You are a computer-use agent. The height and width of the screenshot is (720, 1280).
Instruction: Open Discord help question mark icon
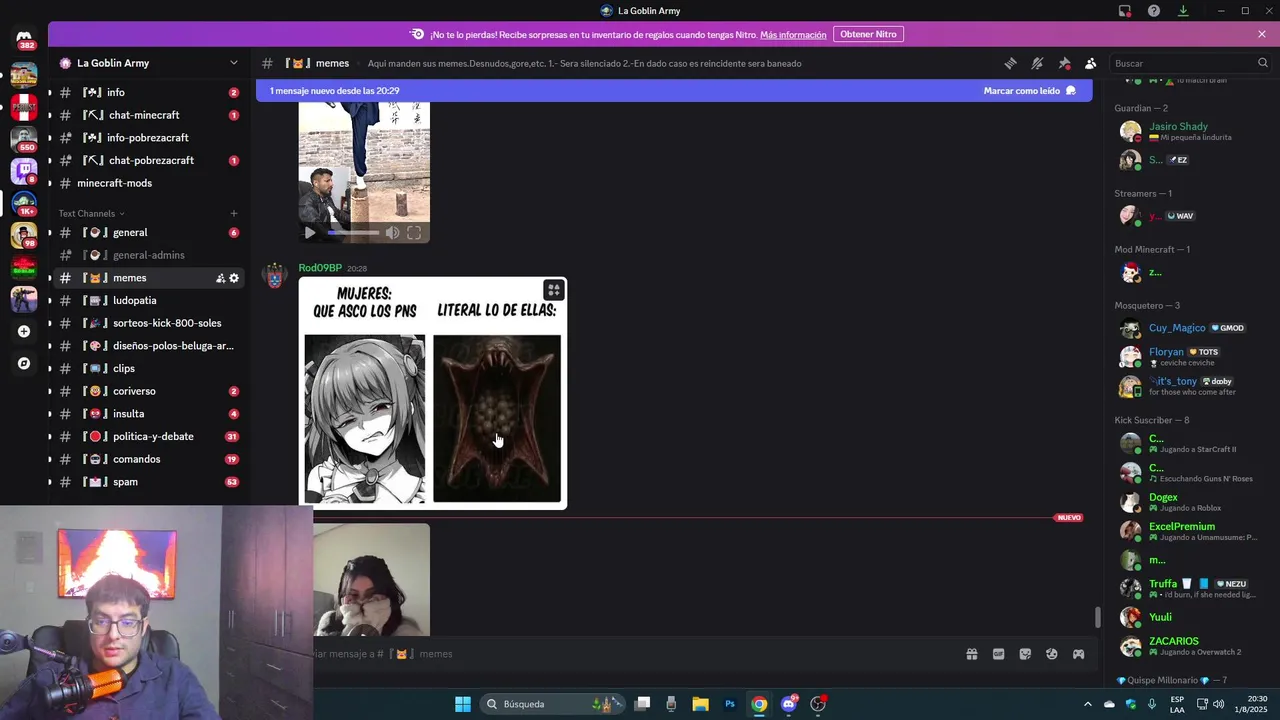pos(1154,11)
